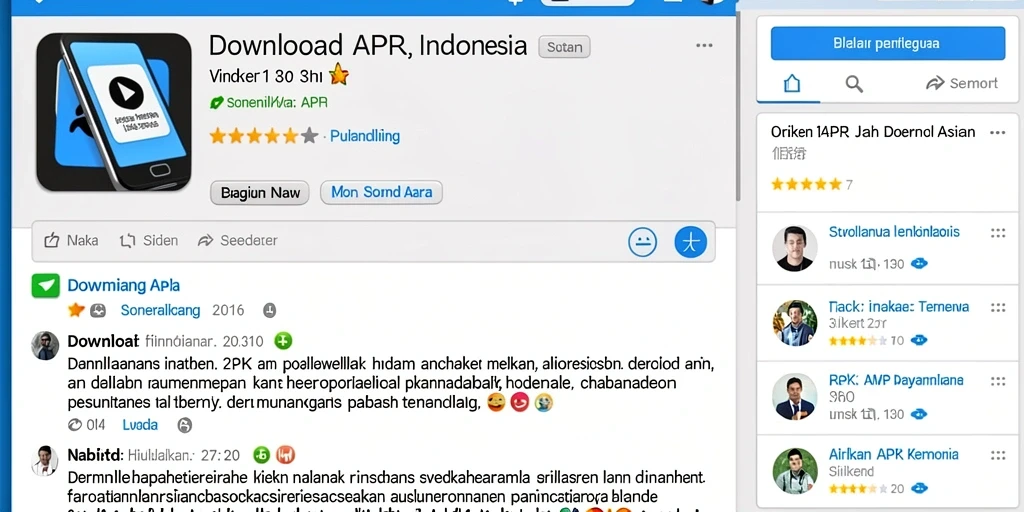Open options for Tlack: inakae: Temerva card

[x=997, y=307]
